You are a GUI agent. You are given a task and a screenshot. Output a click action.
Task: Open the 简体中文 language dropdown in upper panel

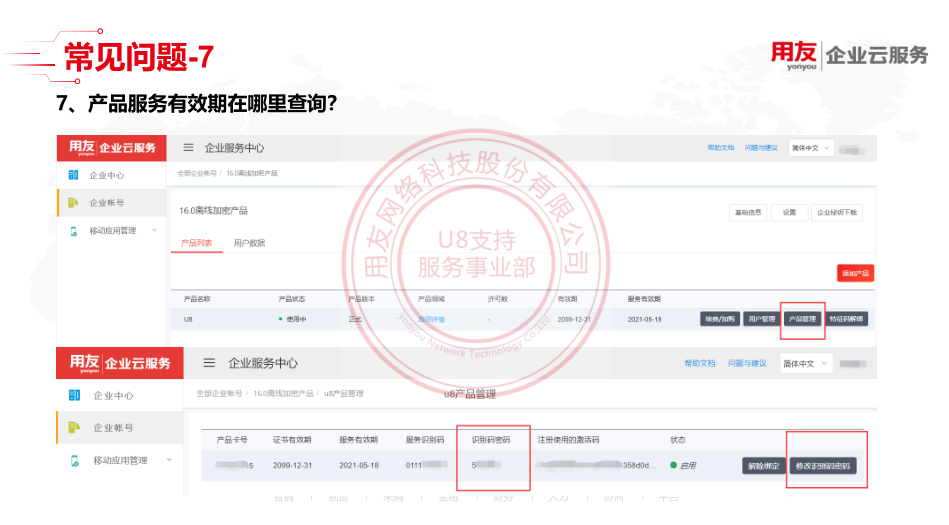(810, 148)
